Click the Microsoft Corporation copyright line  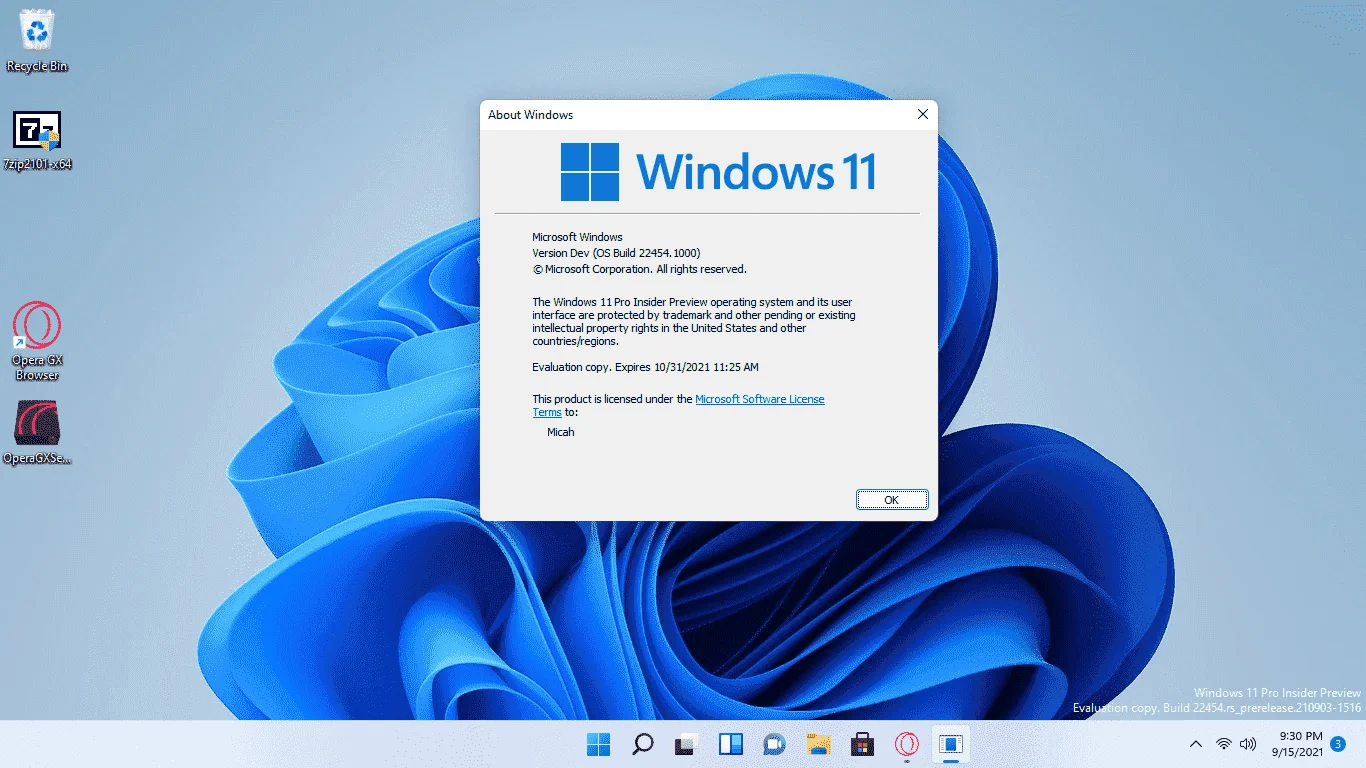pos(639,269)
